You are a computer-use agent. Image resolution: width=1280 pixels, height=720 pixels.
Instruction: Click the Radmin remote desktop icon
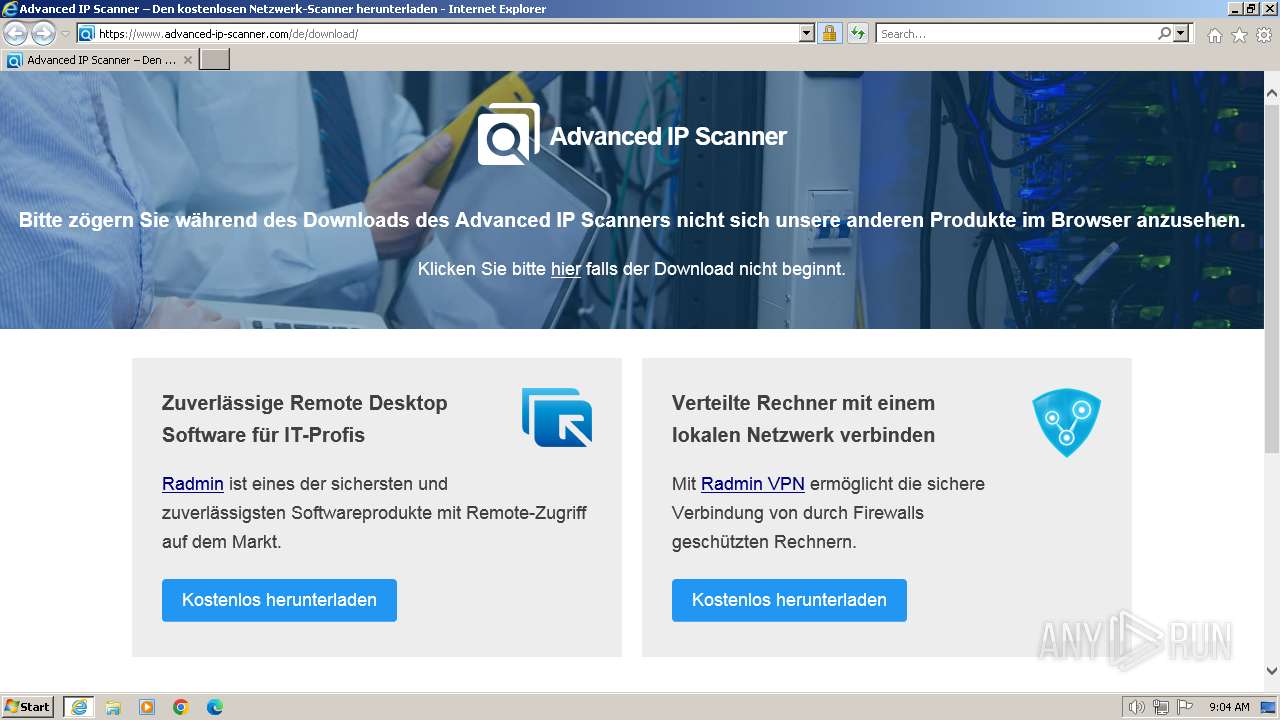(x=557, y=417)
